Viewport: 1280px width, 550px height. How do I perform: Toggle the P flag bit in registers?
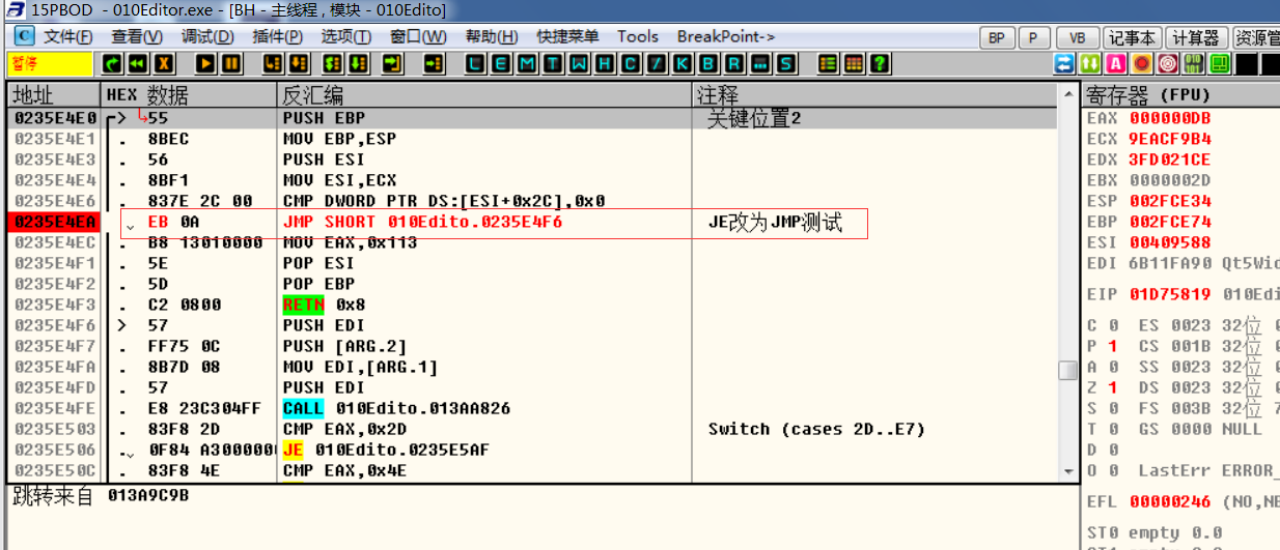coord(1112,346)
